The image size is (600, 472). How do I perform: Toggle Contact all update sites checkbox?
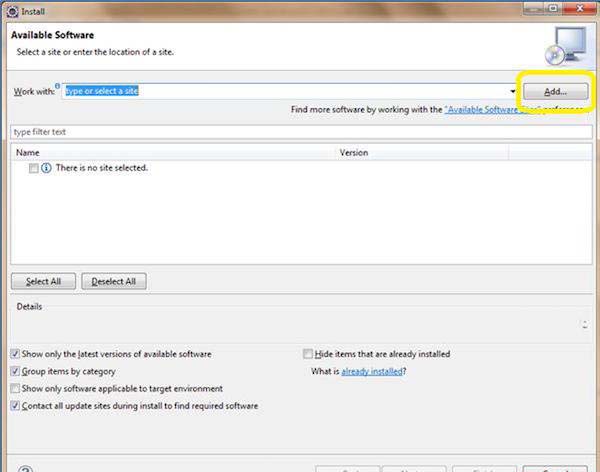click(x=15, y=405)
